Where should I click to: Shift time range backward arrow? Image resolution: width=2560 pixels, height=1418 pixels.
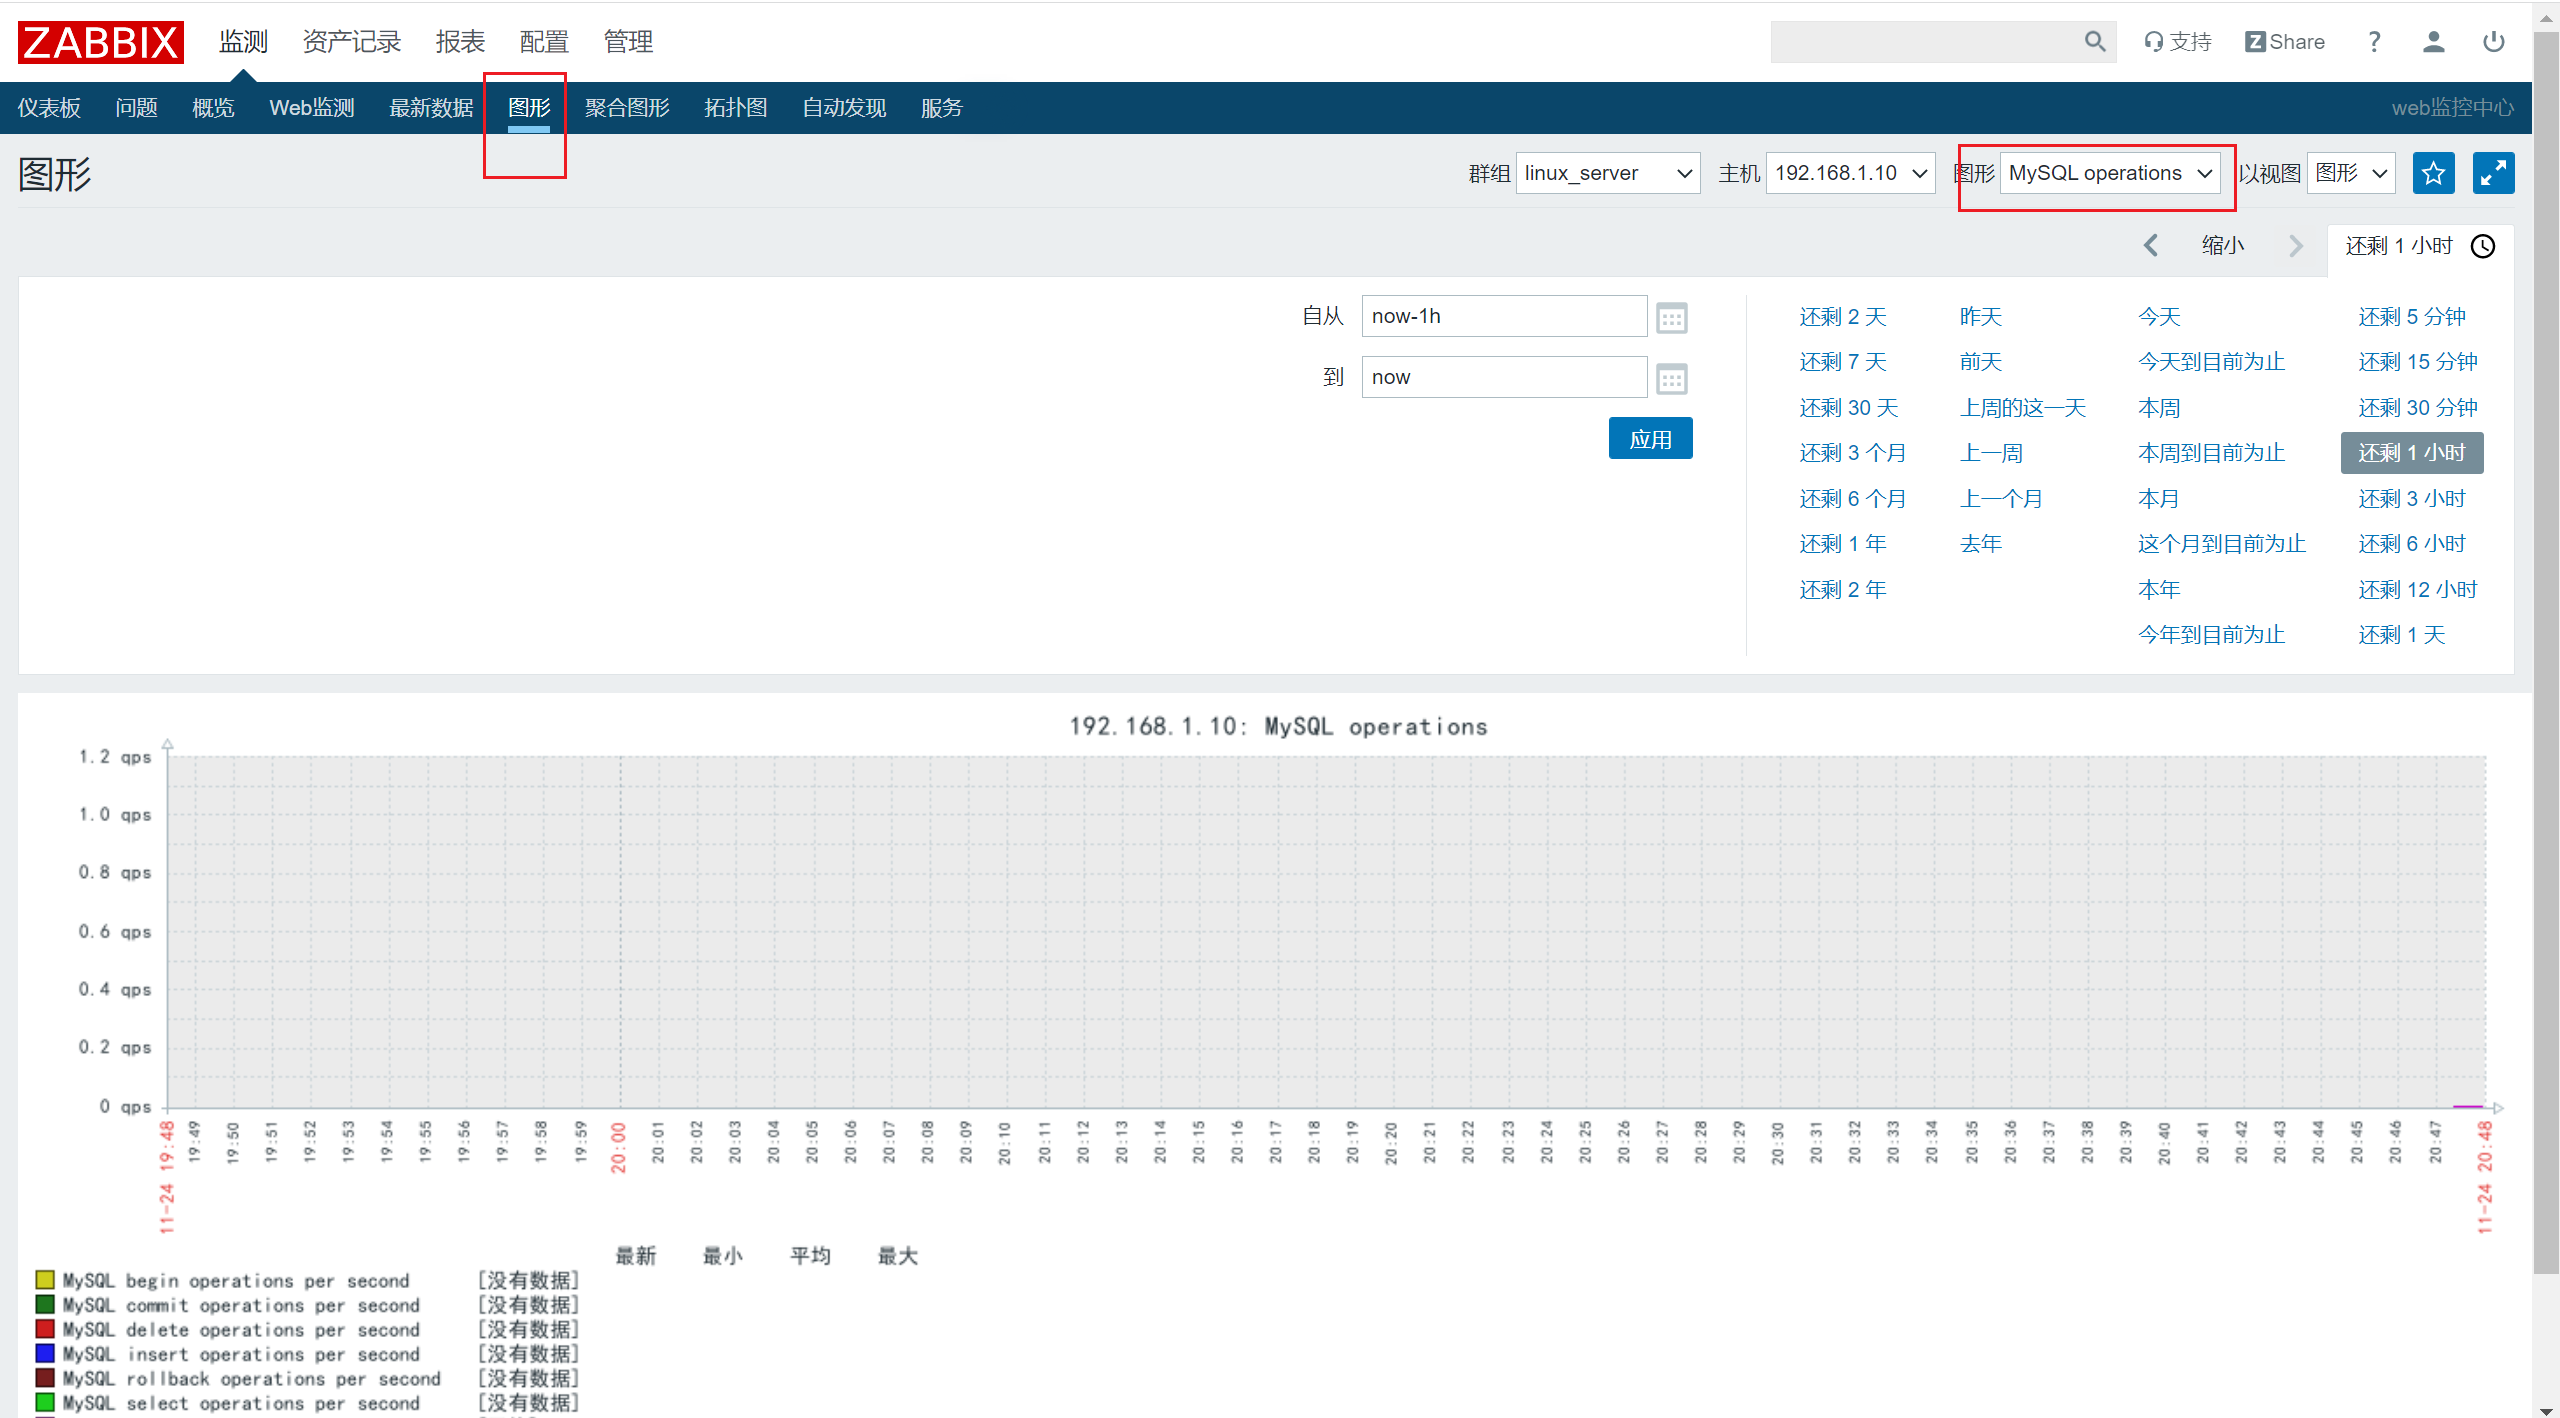pyautogui.click(x=2151, y=246)
